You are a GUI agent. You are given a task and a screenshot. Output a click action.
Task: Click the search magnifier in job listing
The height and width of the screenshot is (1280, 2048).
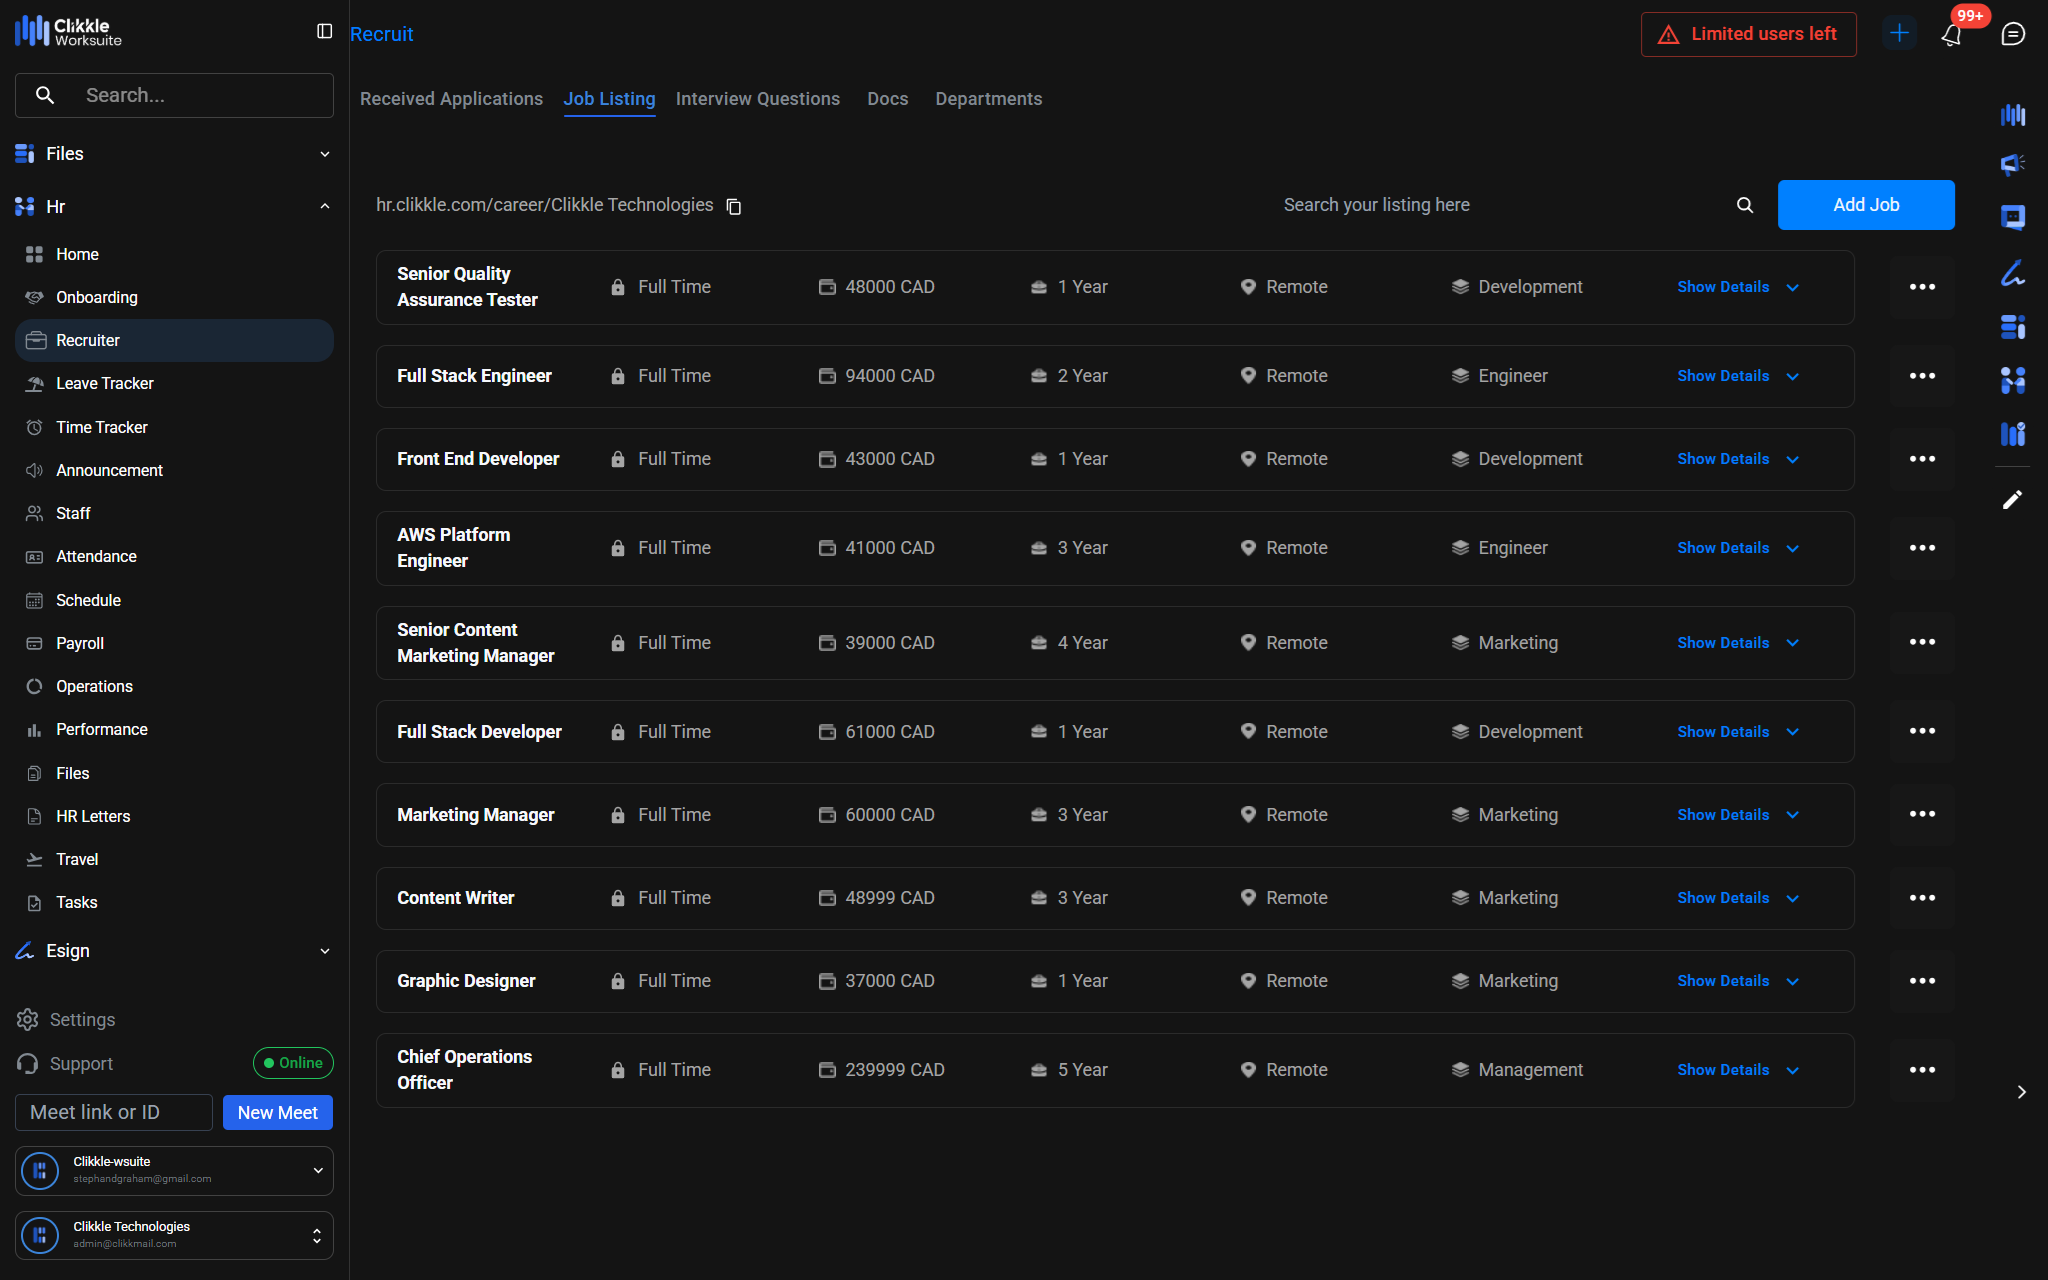(1745, 205)
